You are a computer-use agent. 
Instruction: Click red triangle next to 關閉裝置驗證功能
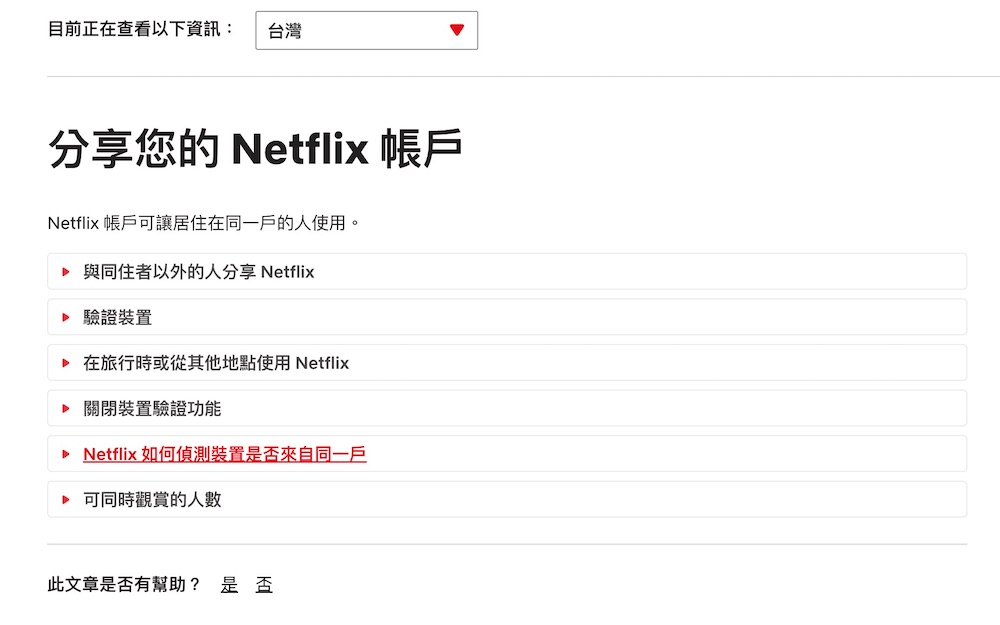[x=66, y=409]
